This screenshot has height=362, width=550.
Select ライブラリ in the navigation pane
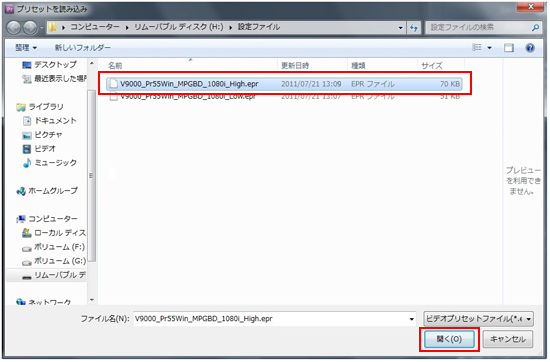tap(40, 107)
